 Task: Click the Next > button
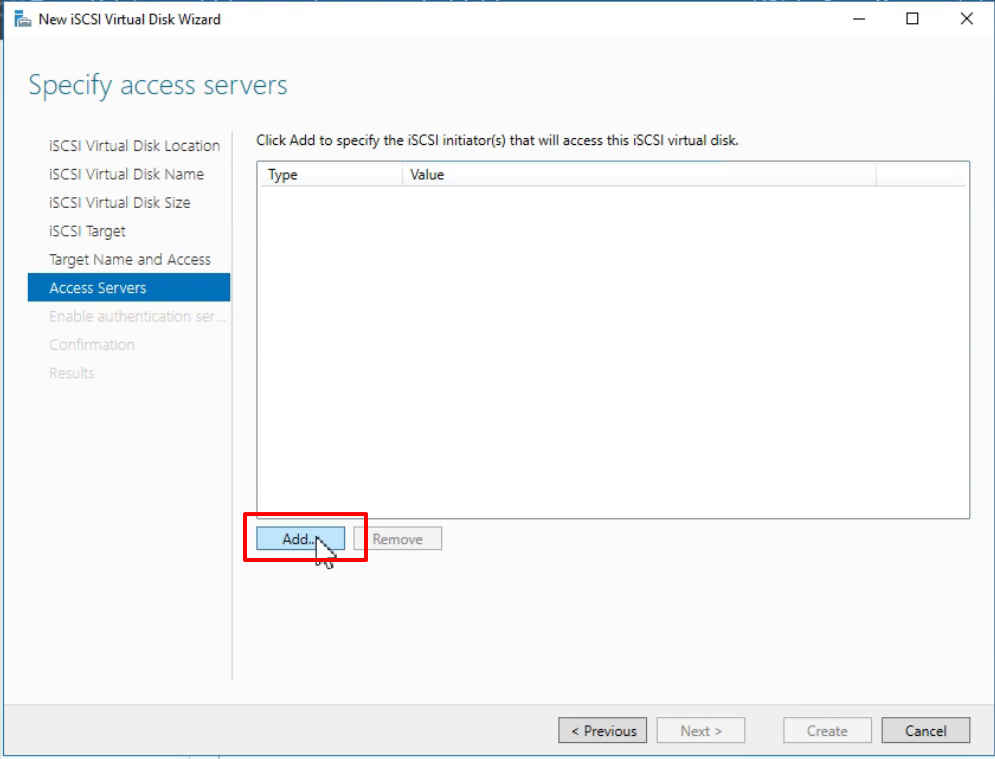click(x=701, y=730)
